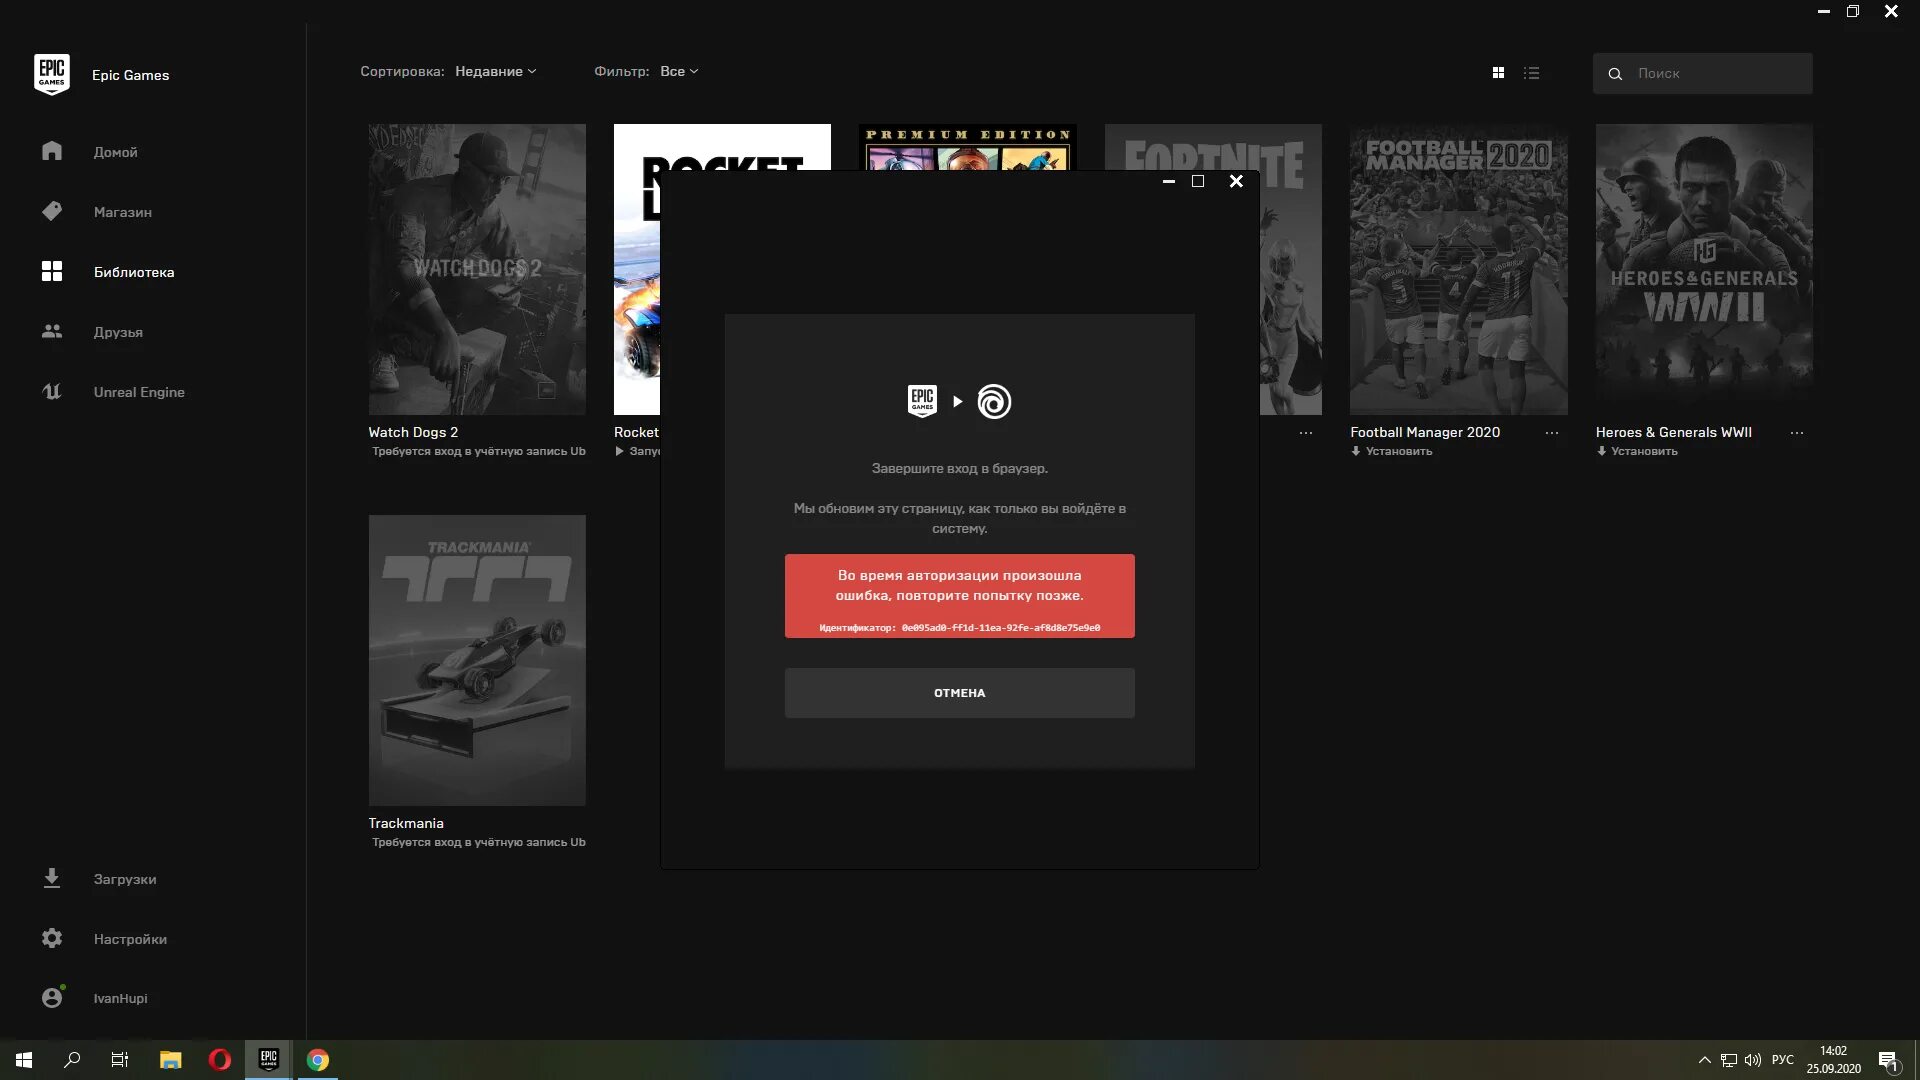
Task: Click the grid icon beside Библиотека
Action: [52, 271]
